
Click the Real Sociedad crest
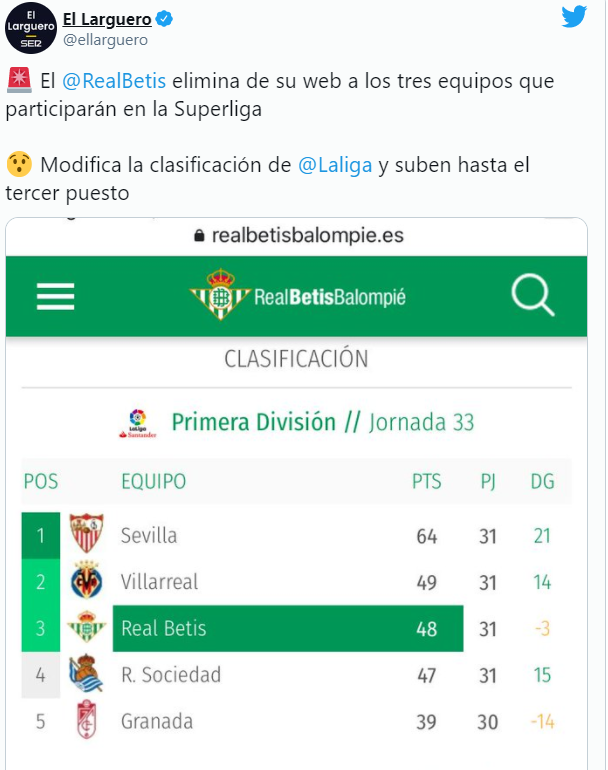[86, 673]
